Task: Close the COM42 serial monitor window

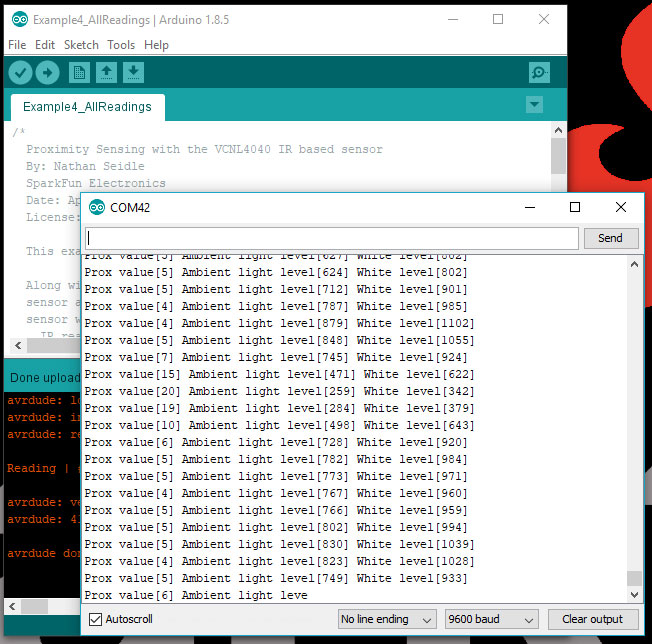Action: pyautogui.click(x=621, y=207)
